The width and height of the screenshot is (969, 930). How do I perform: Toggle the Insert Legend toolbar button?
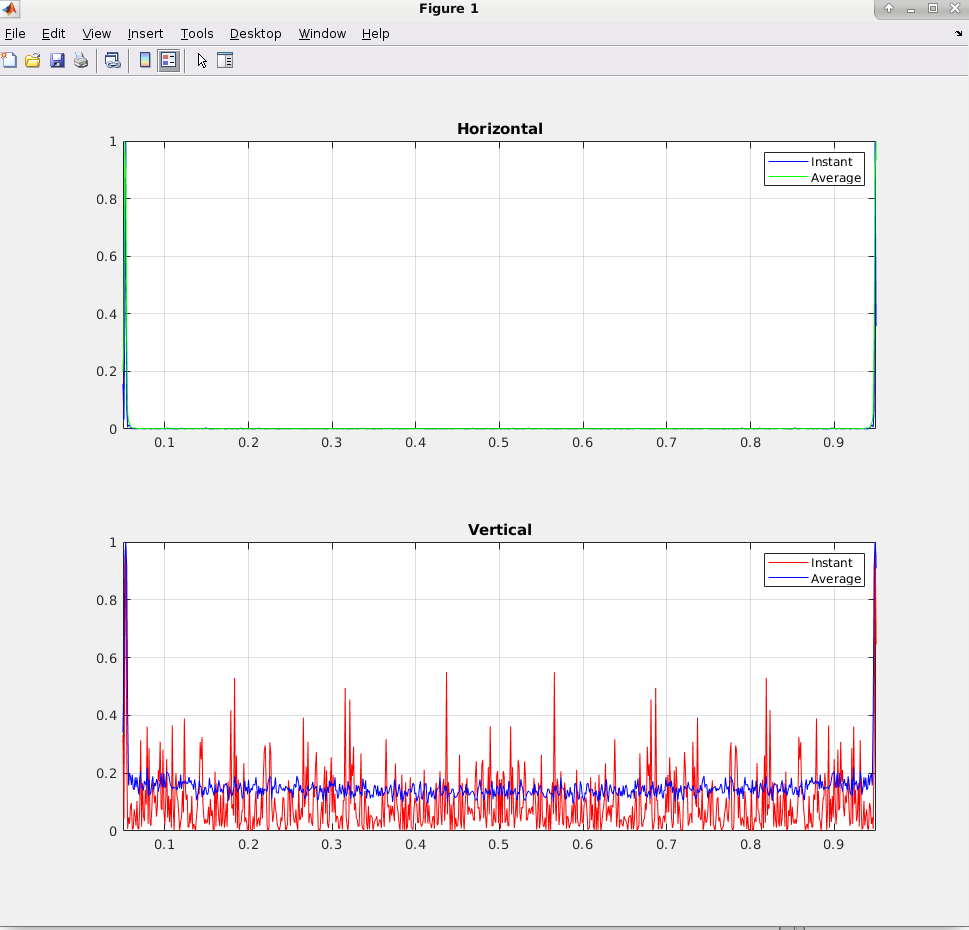[x=168, y=61]
